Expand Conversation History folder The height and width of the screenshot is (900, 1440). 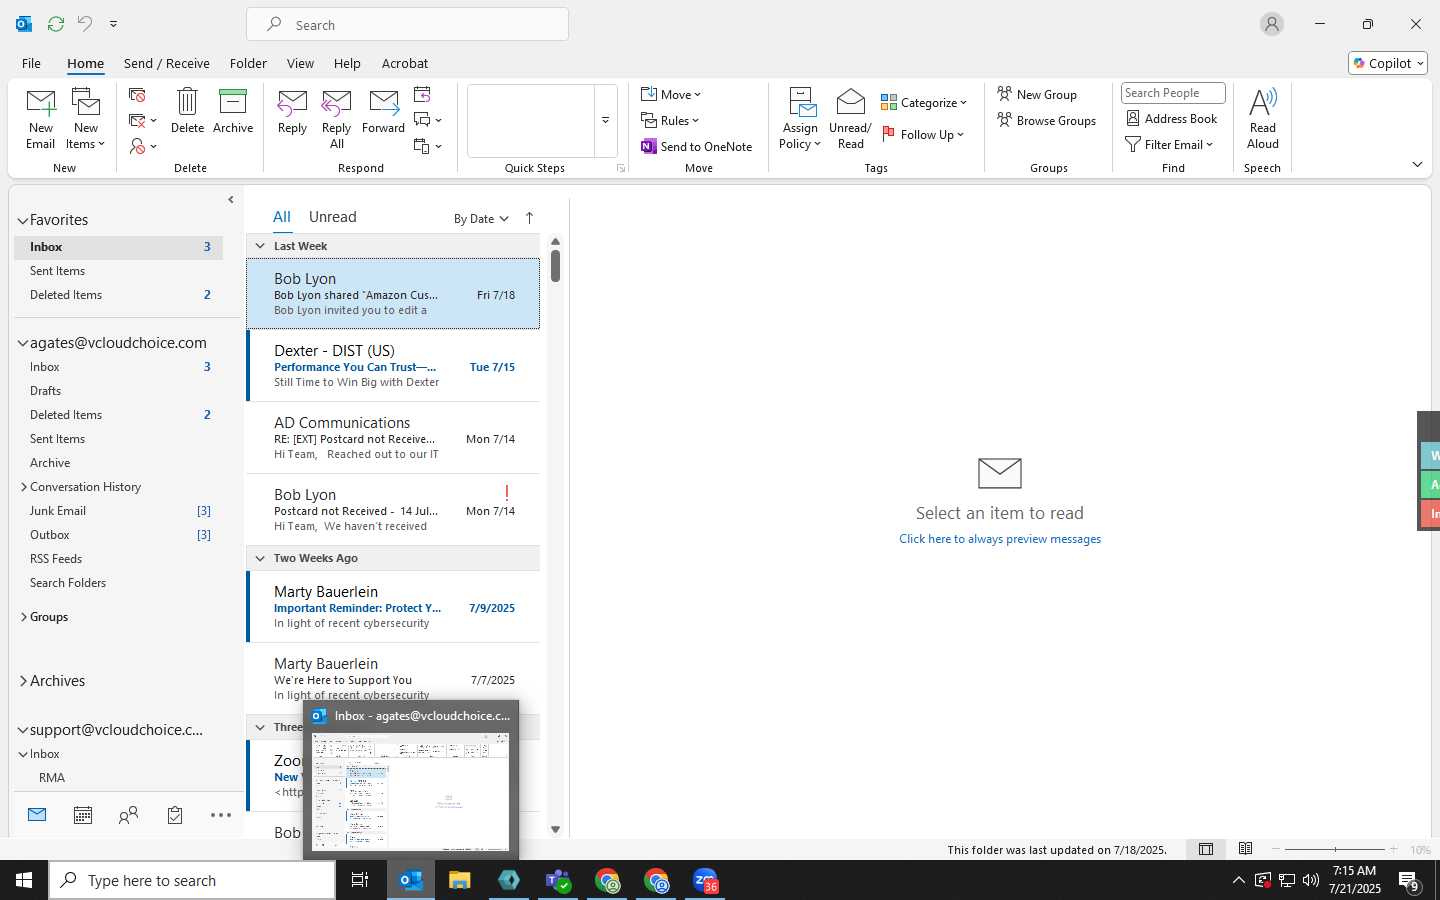point(24,487)
